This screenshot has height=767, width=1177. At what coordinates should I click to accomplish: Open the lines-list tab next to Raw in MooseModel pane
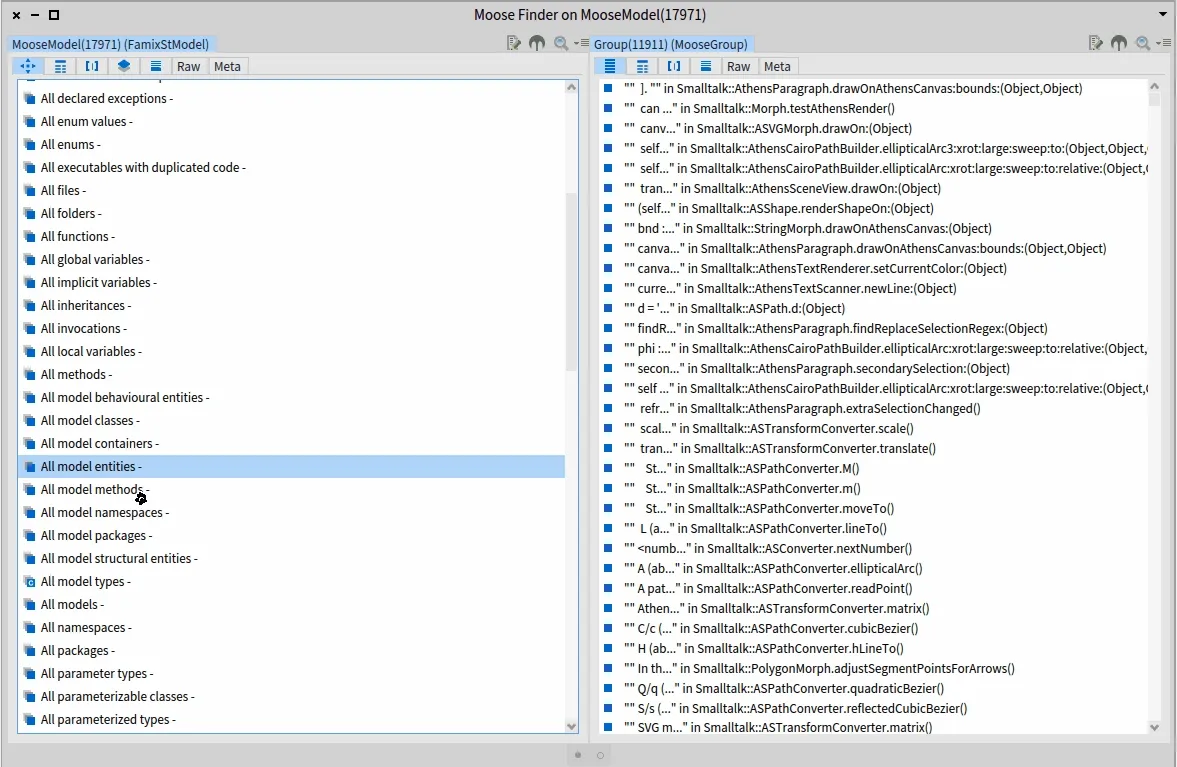155,66
